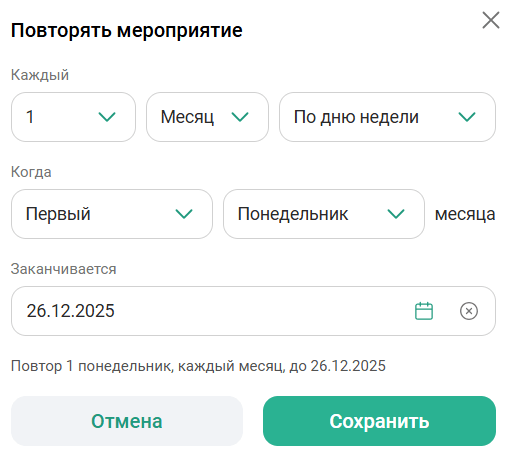The image size is (507, 460).
Task: Click the Когда label
Action: coord(31,172)
